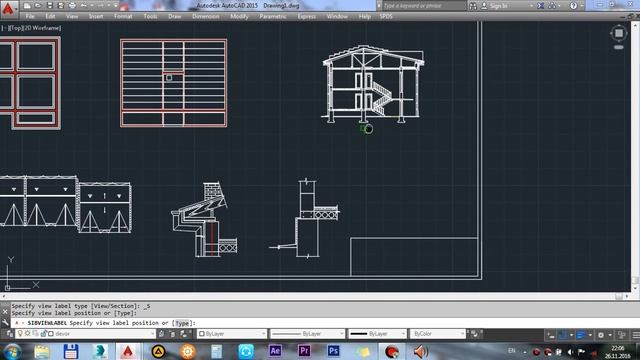
Task: Open Photoshop from the taskbar
Action: coord(333,351)
